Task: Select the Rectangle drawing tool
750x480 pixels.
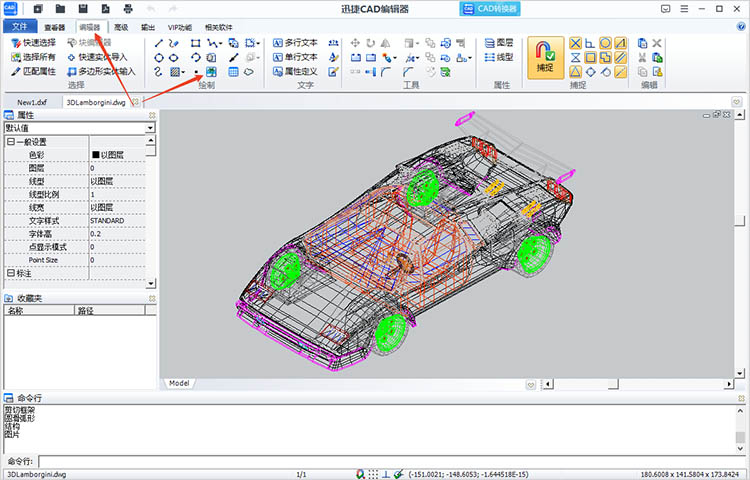Action: coord(196,44)
